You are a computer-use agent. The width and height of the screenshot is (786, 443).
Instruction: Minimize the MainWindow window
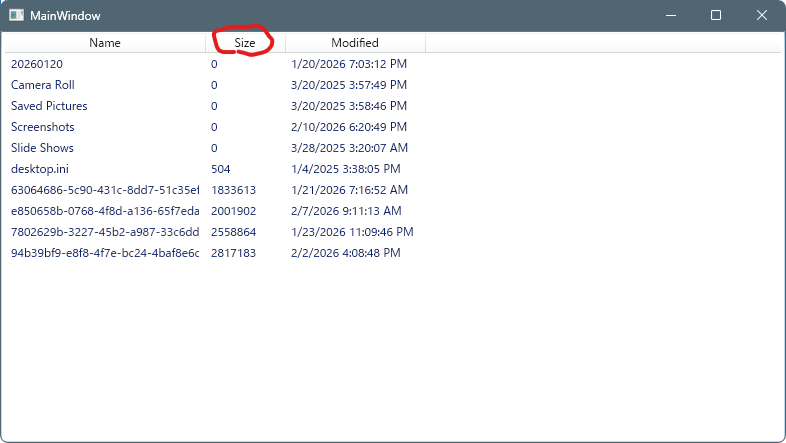tap(669, 16)
